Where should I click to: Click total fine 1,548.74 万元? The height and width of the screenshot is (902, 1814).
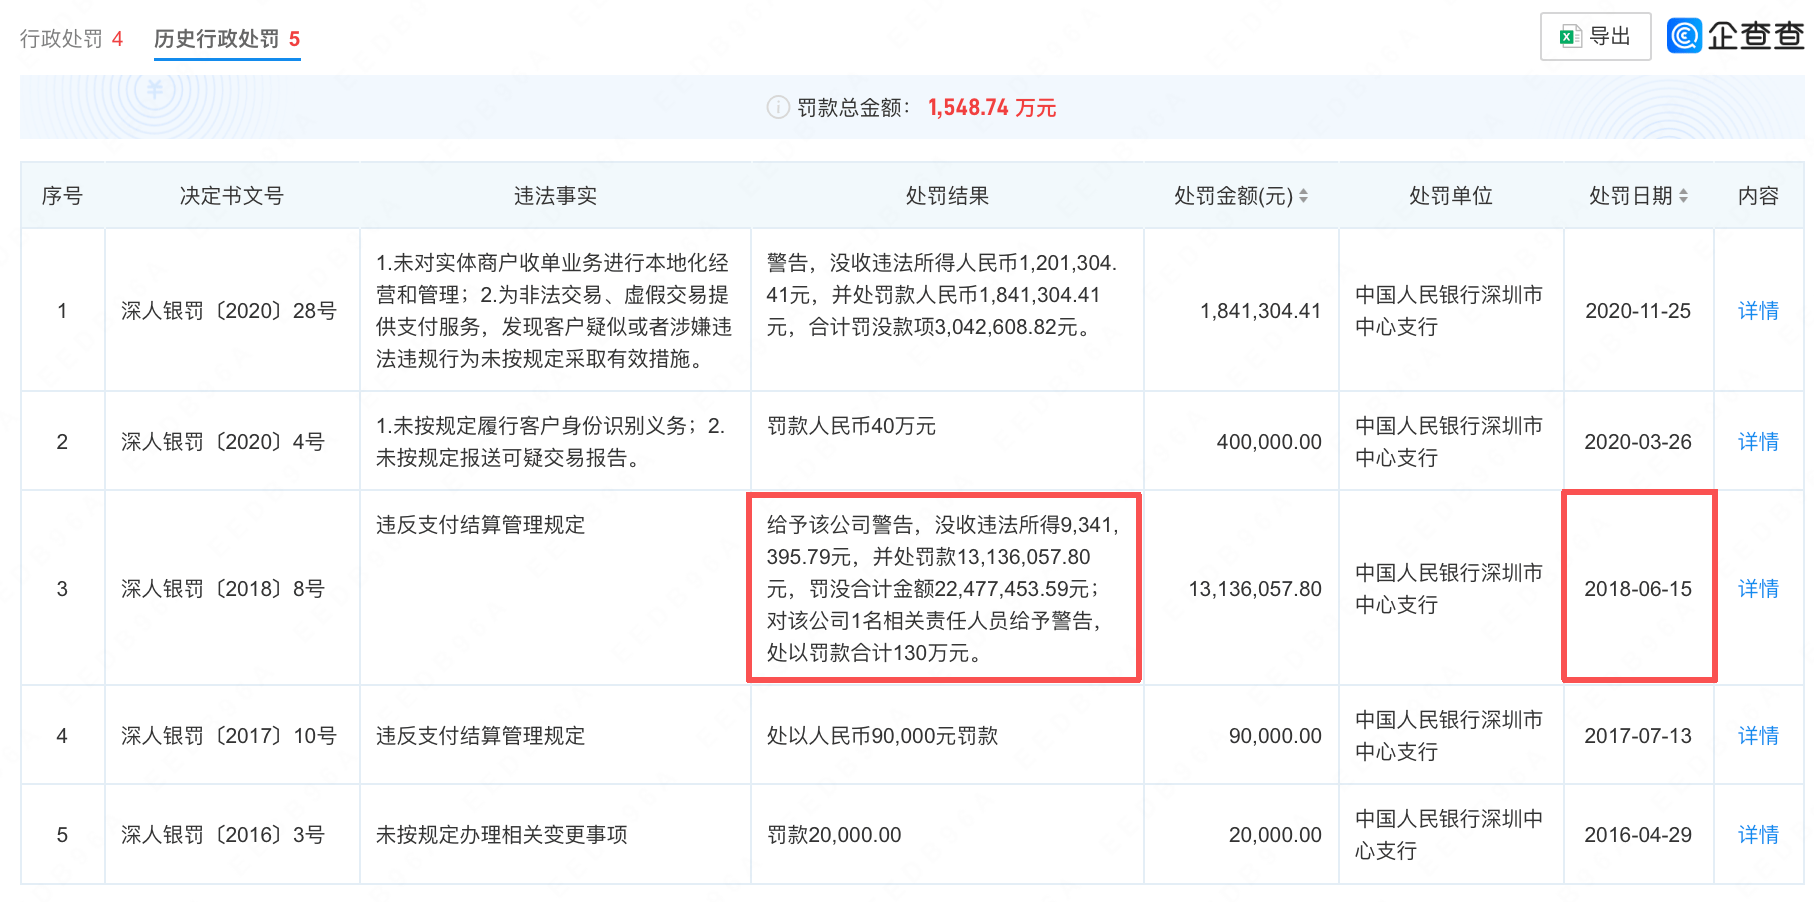pos(992,107)
